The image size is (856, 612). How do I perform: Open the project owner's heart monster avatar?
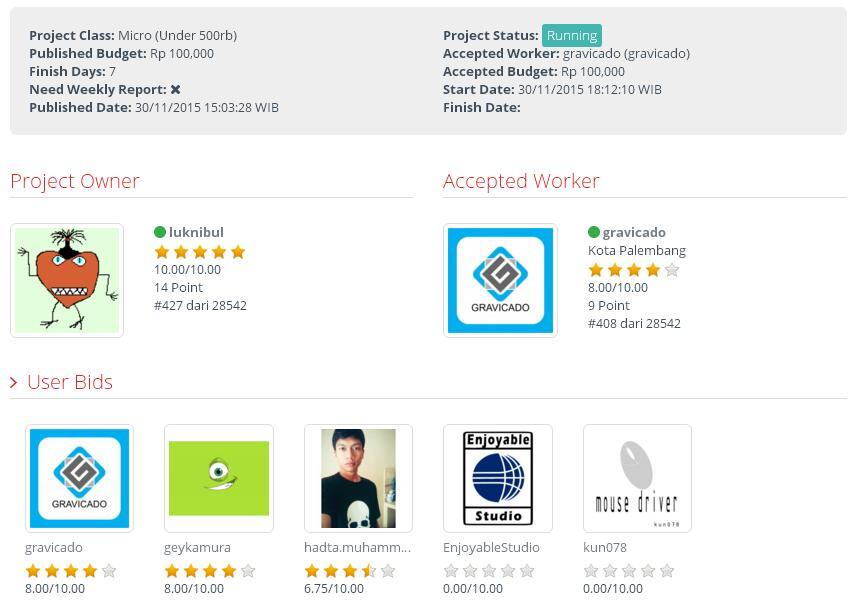click(67, 280)
